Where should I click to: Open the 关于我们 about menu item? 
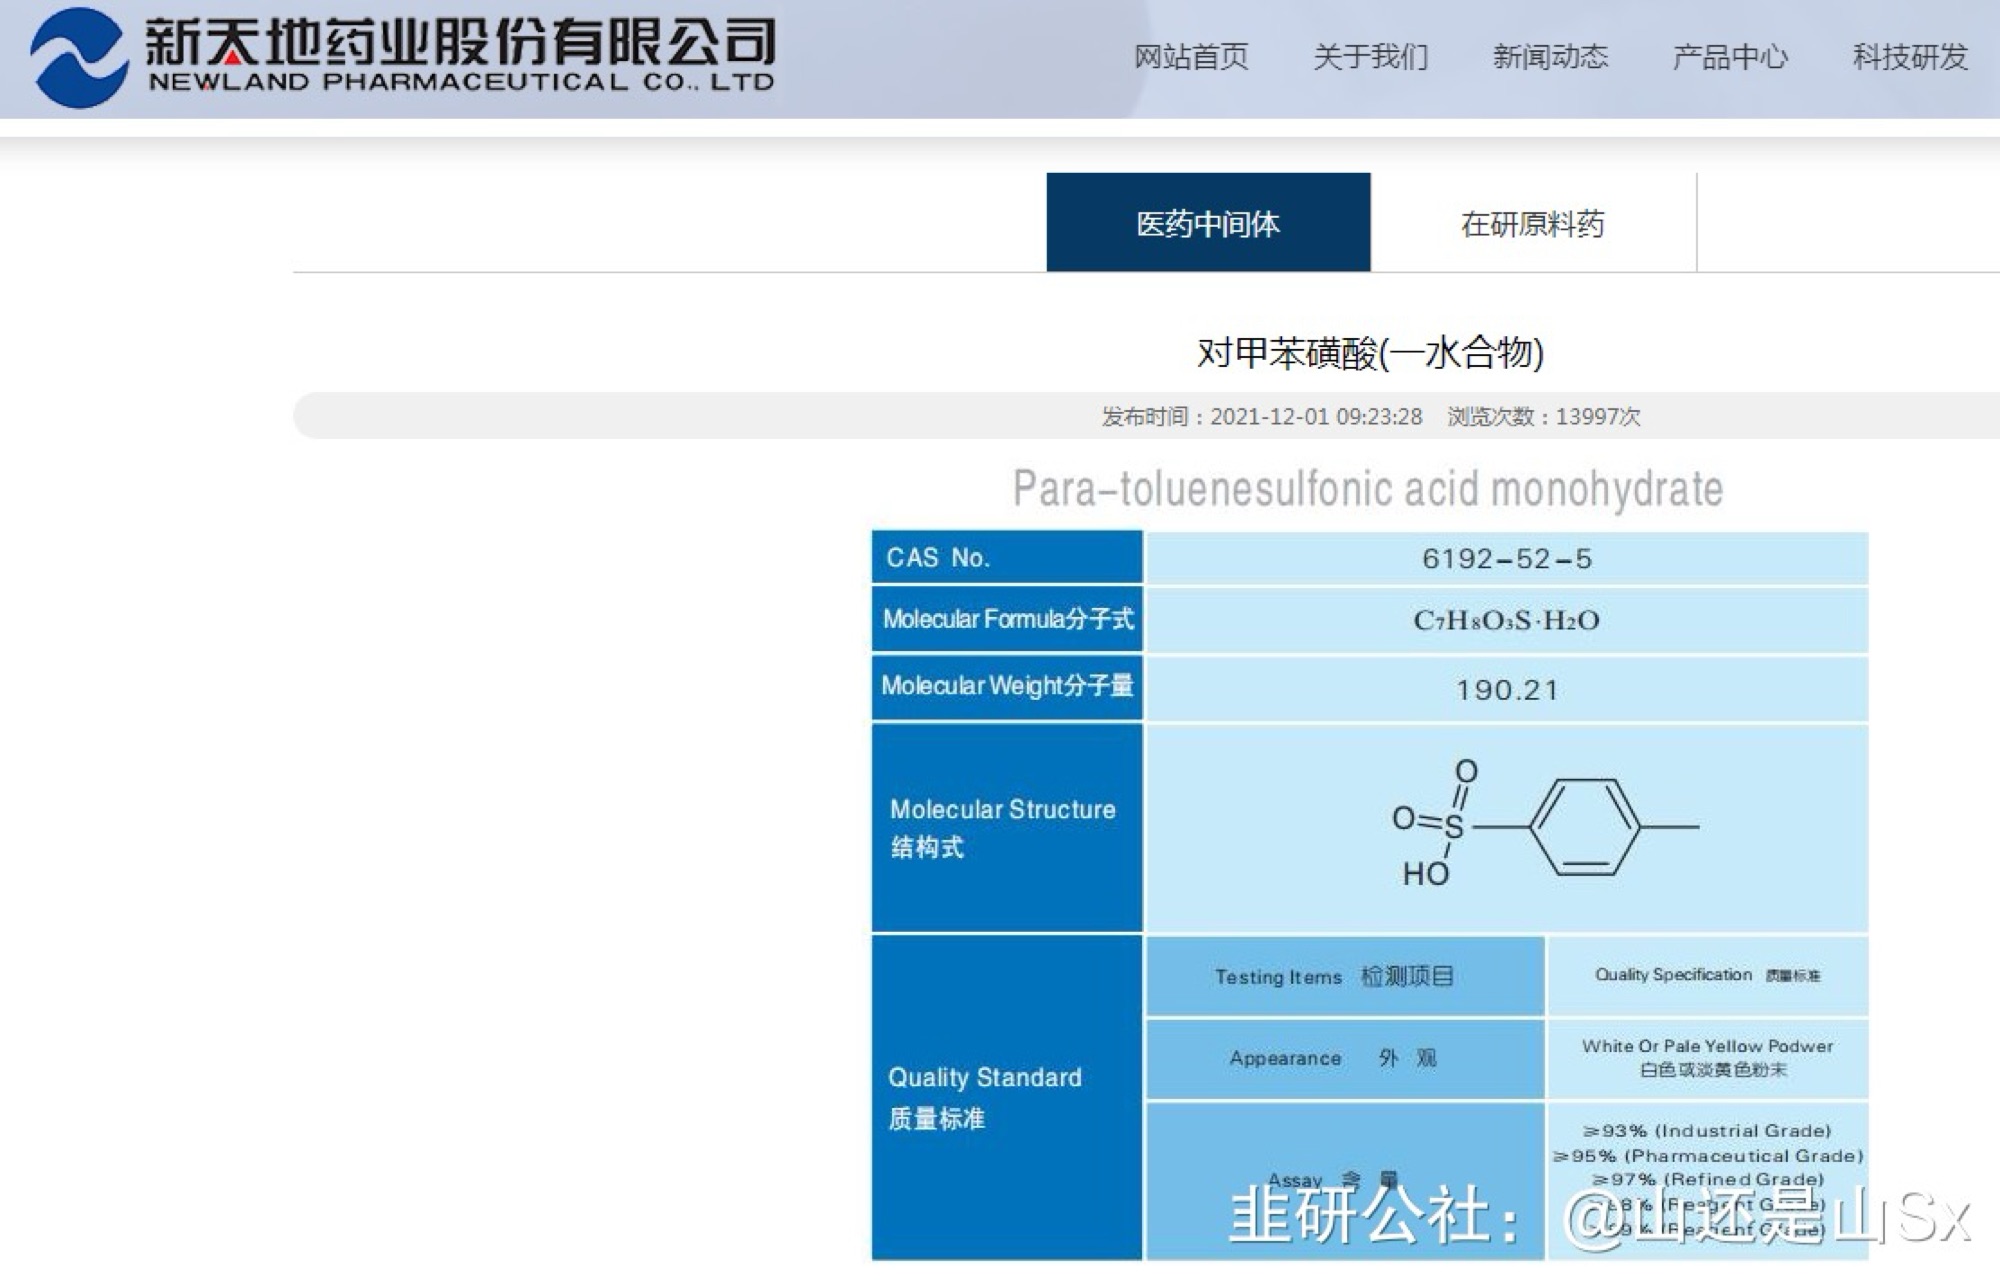(x=1370, y=57)
